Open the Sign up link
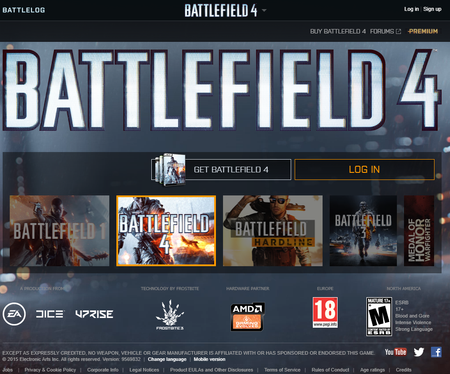 pos(432,9)
